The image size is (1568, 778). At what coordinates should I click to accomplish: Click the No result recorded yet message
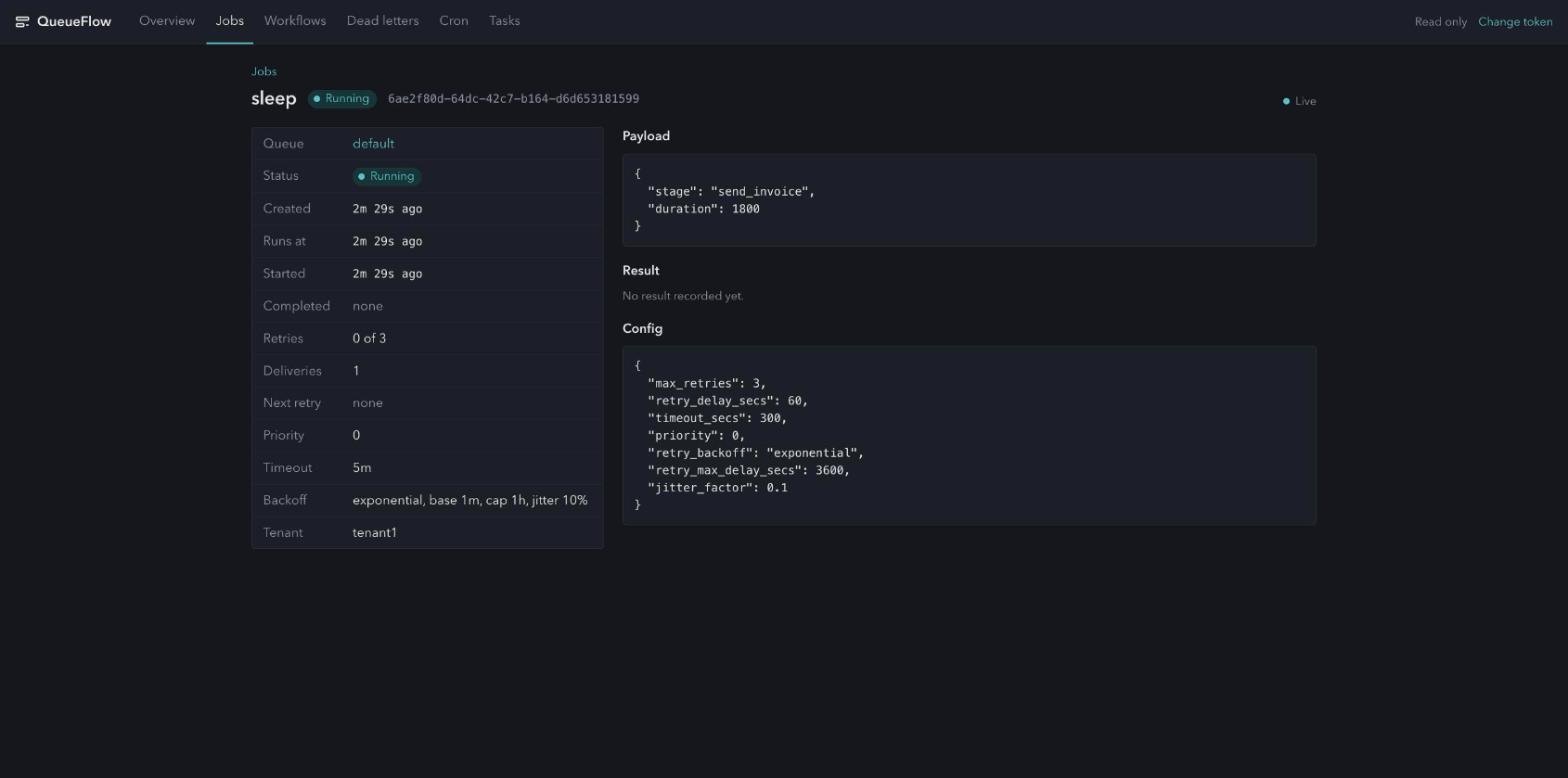(x=683, y=296)
